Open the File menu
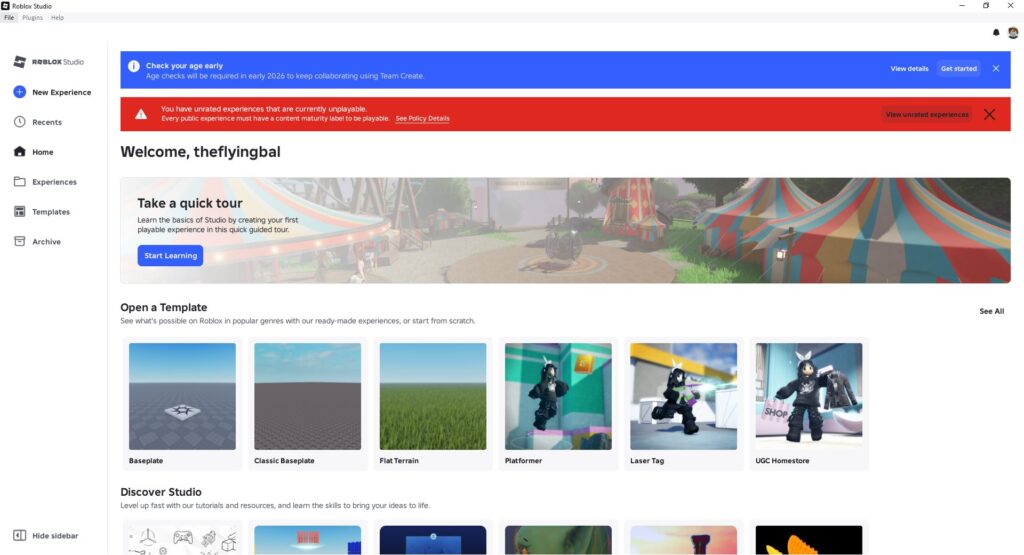The width and height of the screenshot is (1024, 555). point(9,18)
